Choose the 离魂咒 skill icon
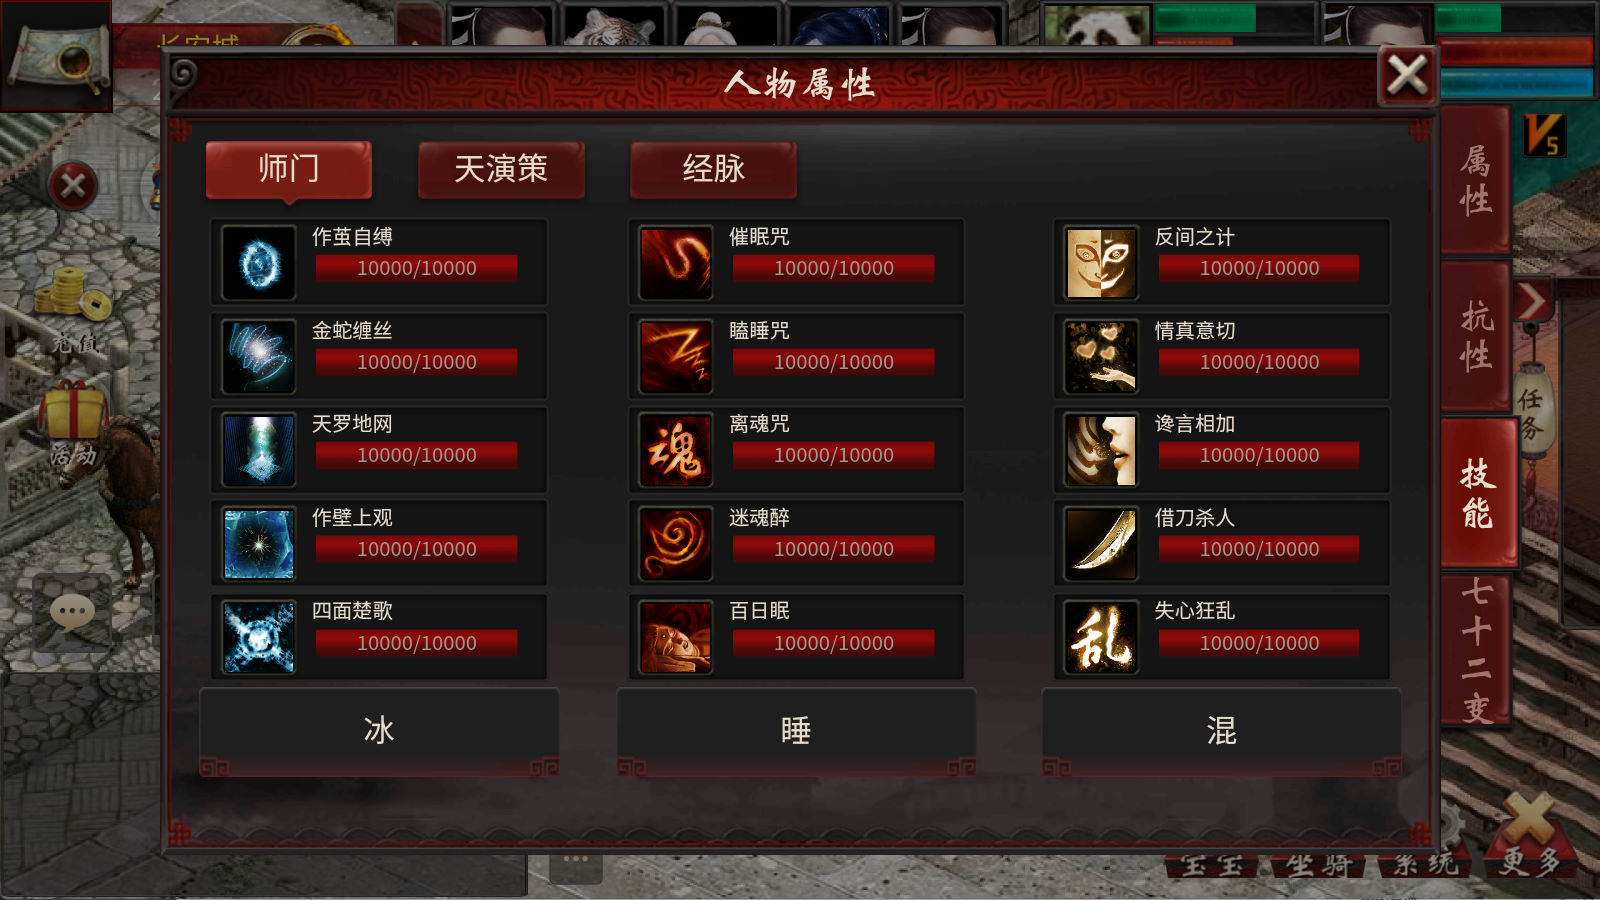 tap(676, 450)
